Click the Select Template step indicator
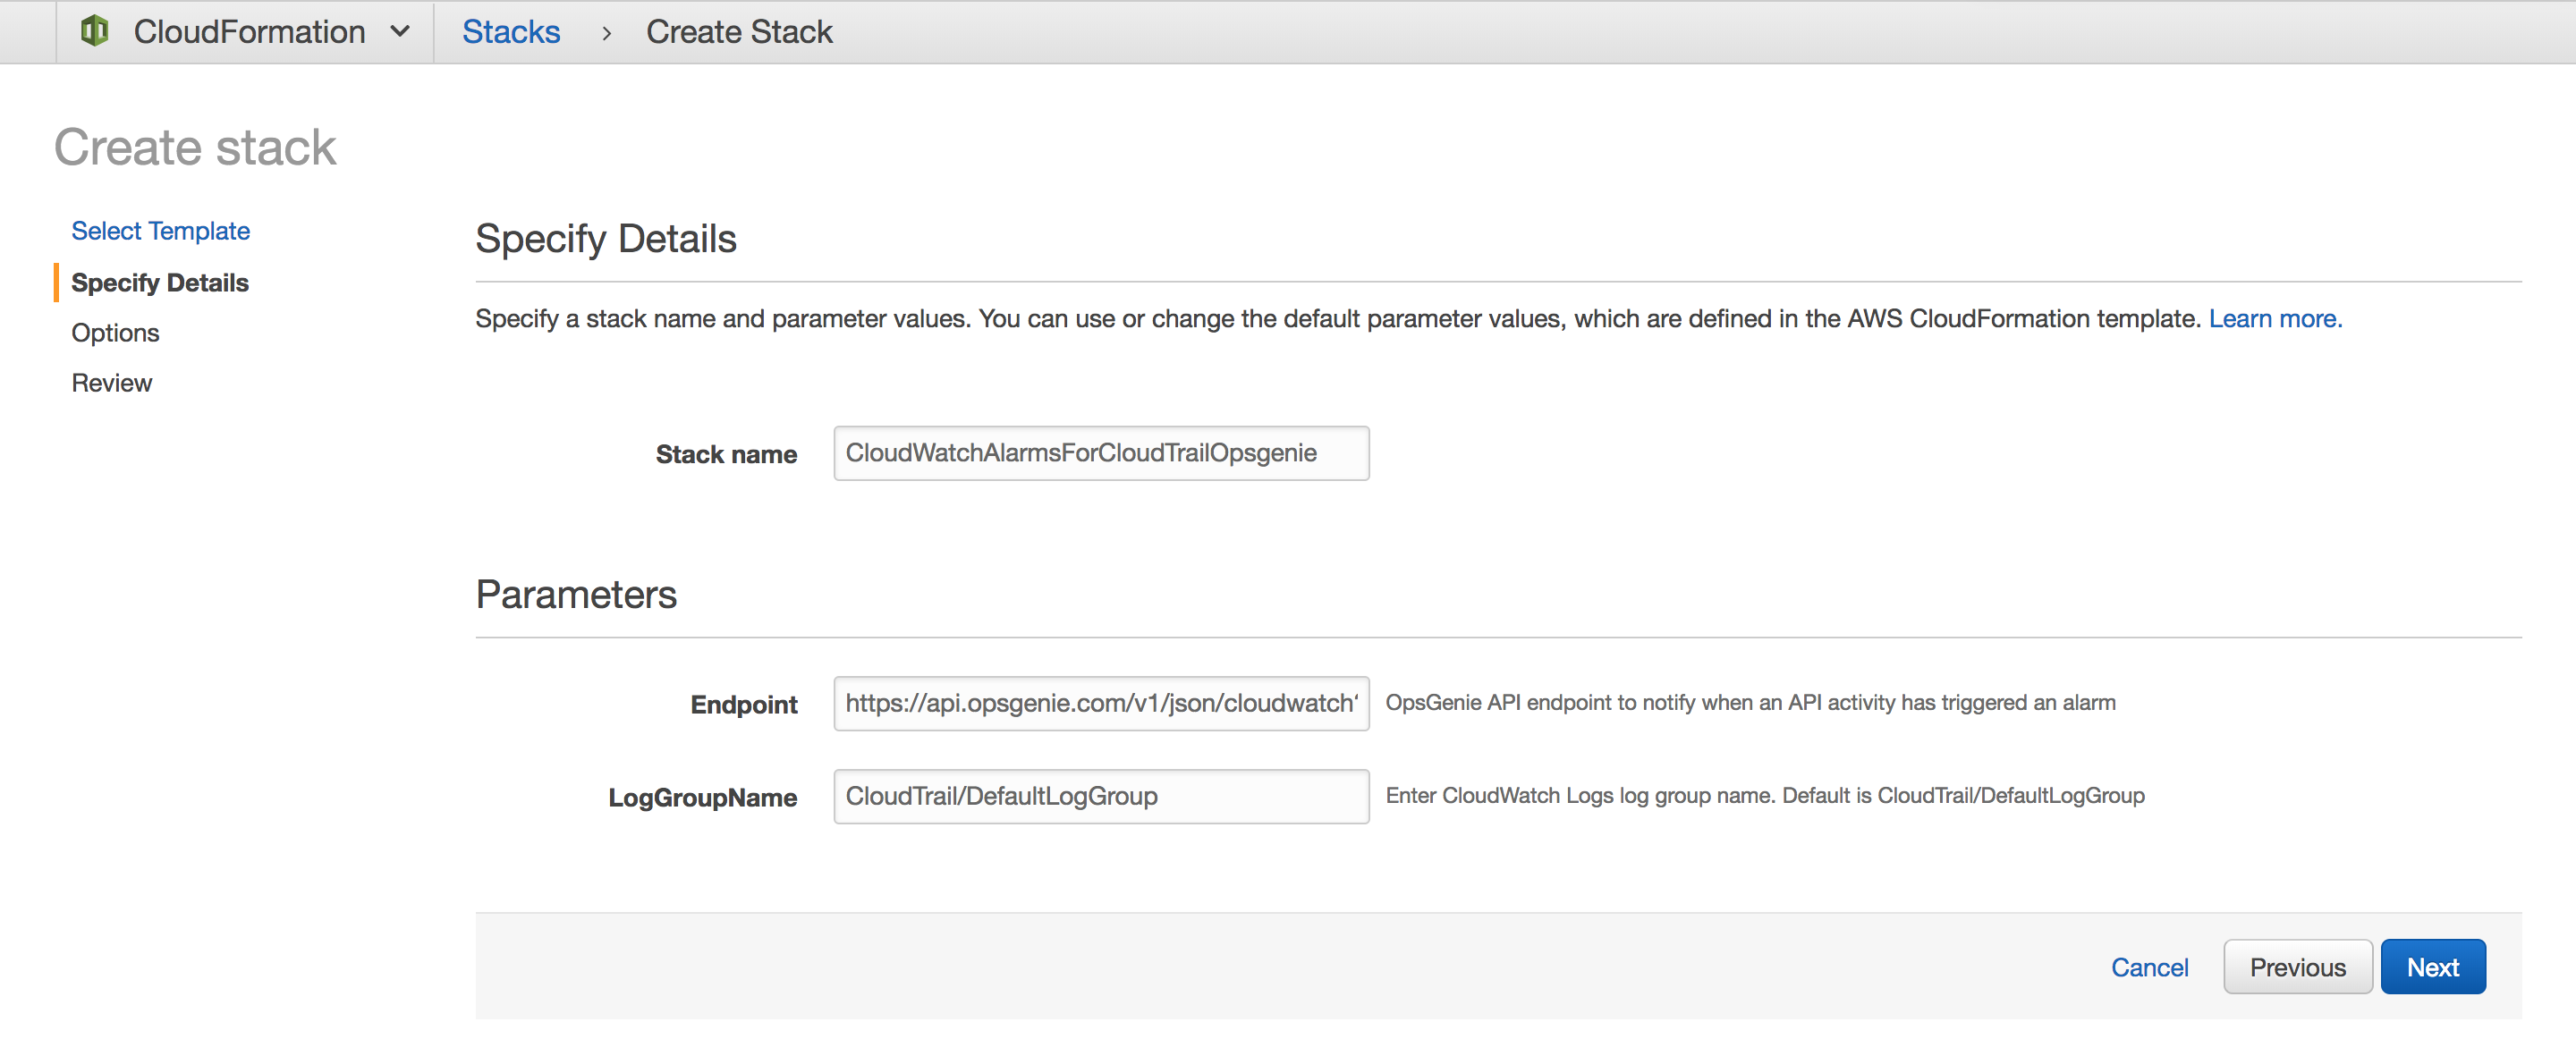 click(x=159, y=230)
